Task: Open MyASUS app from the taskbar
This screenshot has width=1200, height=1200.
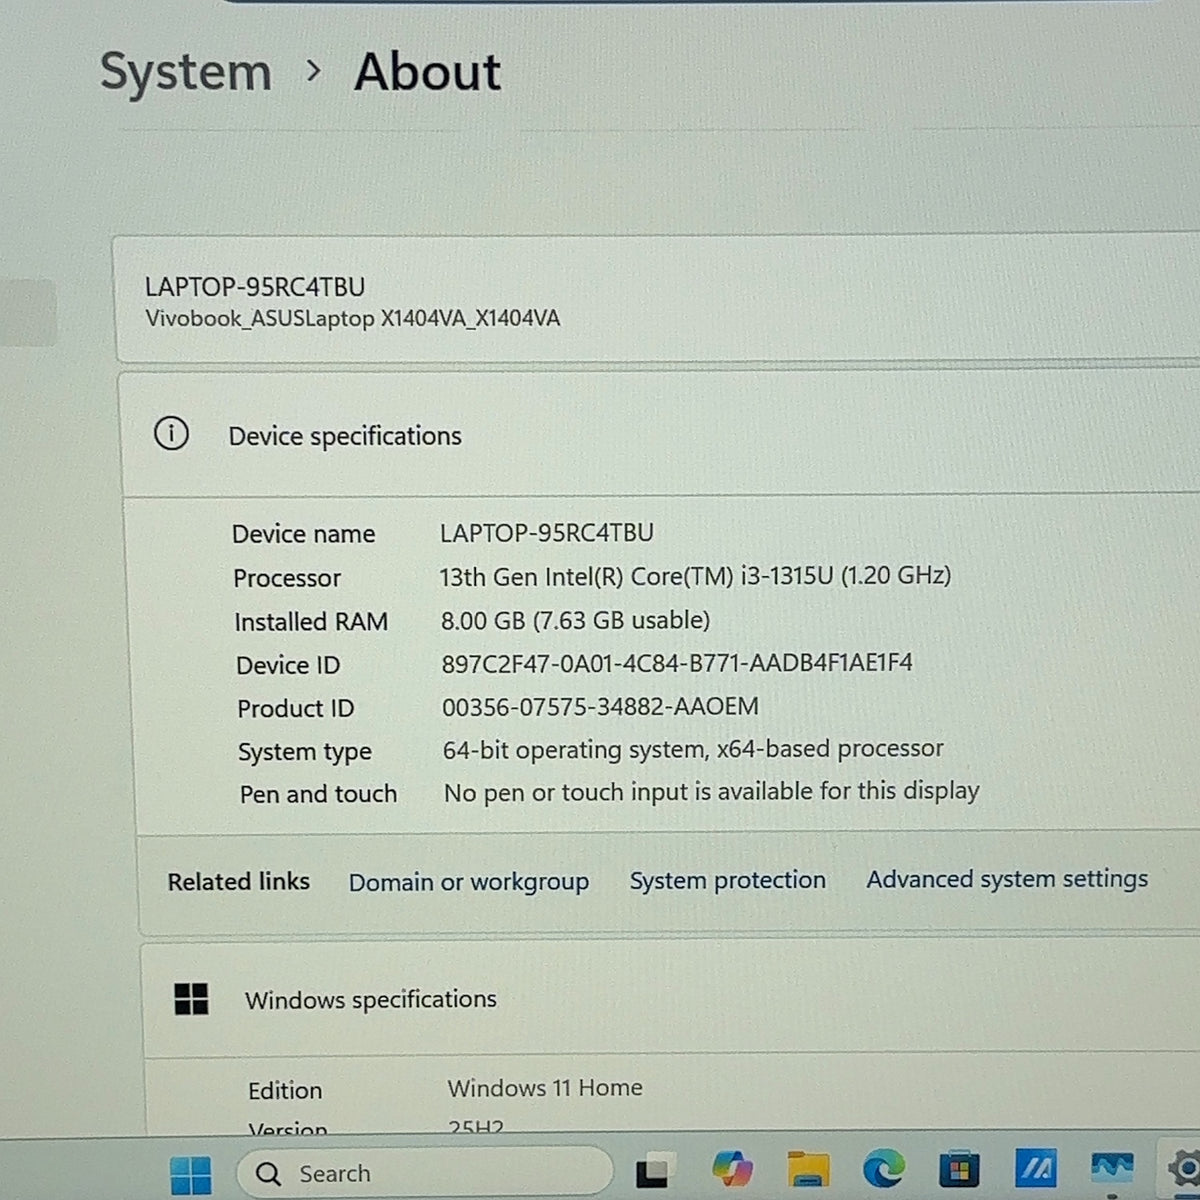Action: pos(1035,1167)
